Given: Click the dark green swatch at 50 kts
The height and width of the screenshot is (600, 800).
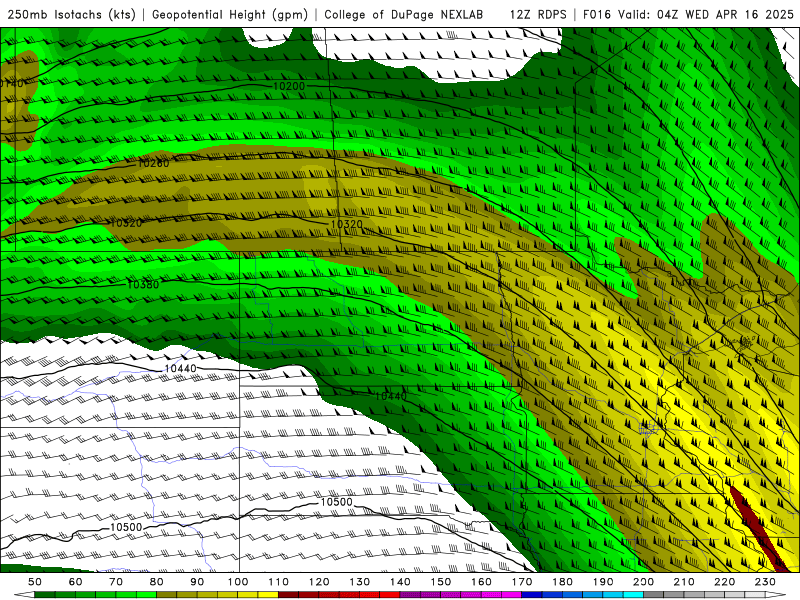Looking at the screenshot, I should [x=44, y=595].
